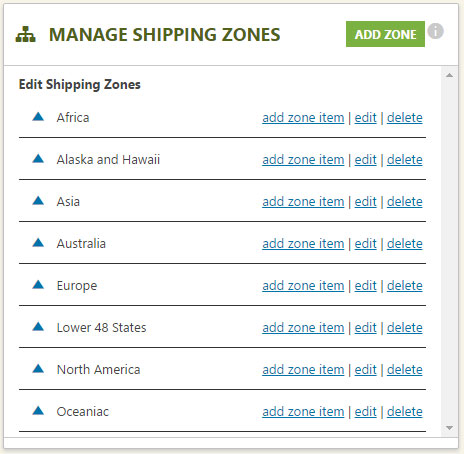Click the green Add Zone button
The image size is (464, 454).
[x=385, y=34]
